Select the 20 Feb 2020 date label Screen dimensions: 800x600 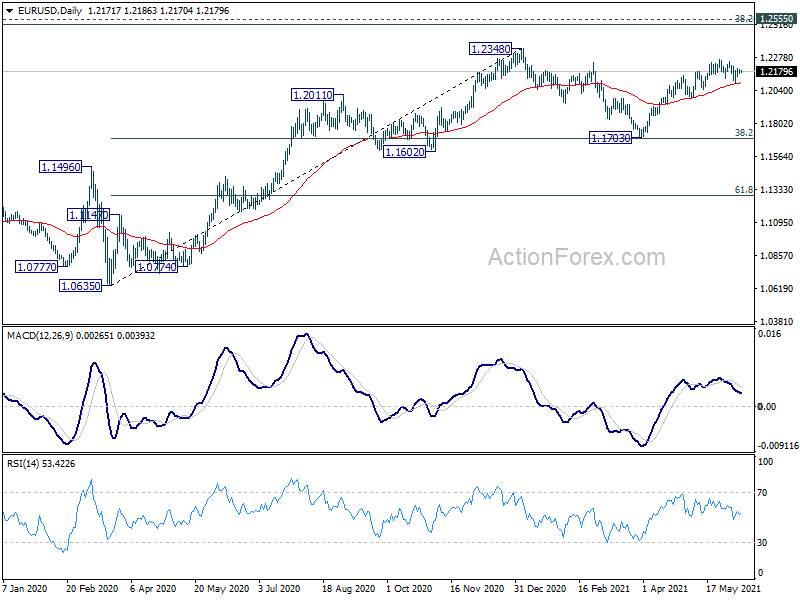92,589
